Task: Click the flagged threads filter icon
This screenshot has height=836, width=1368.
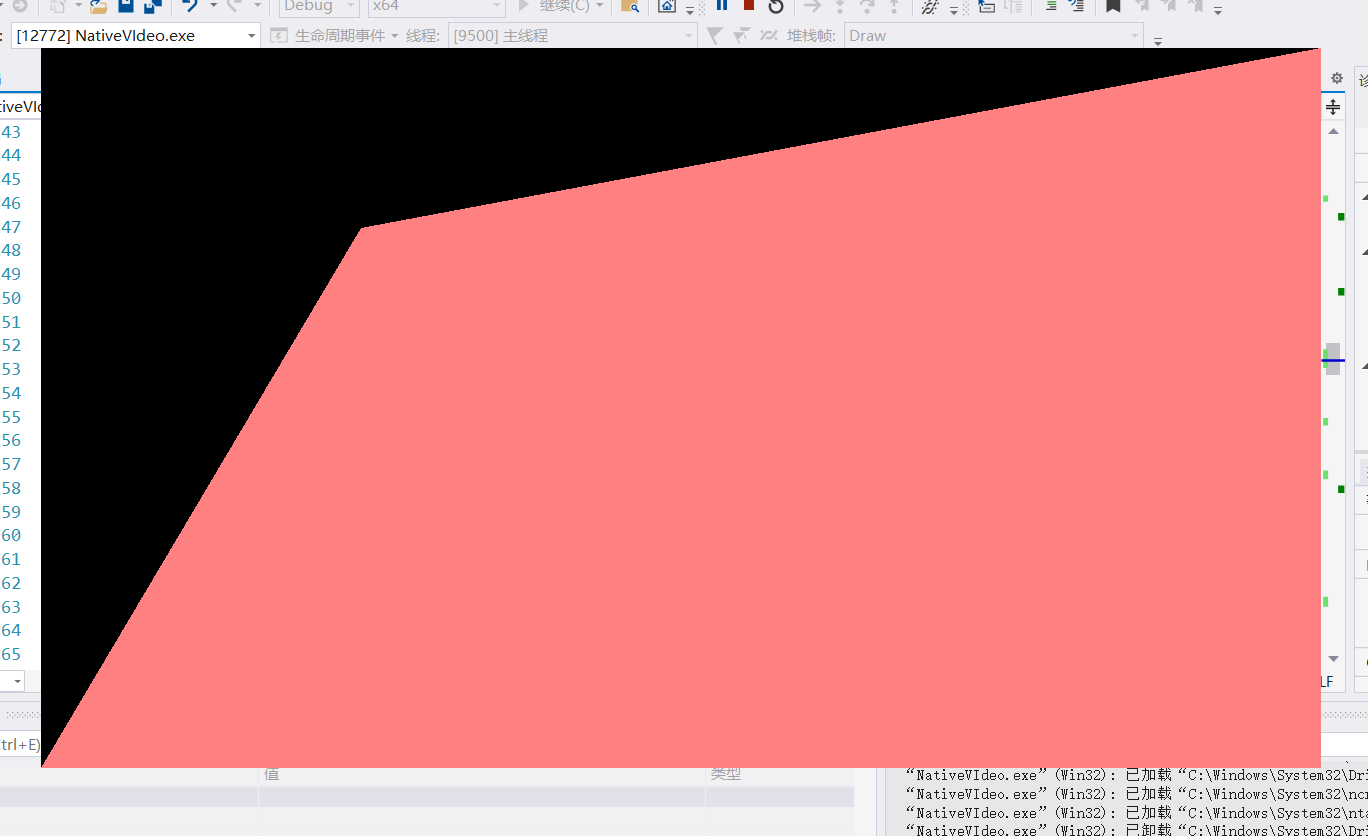Action: pos(741,36)
